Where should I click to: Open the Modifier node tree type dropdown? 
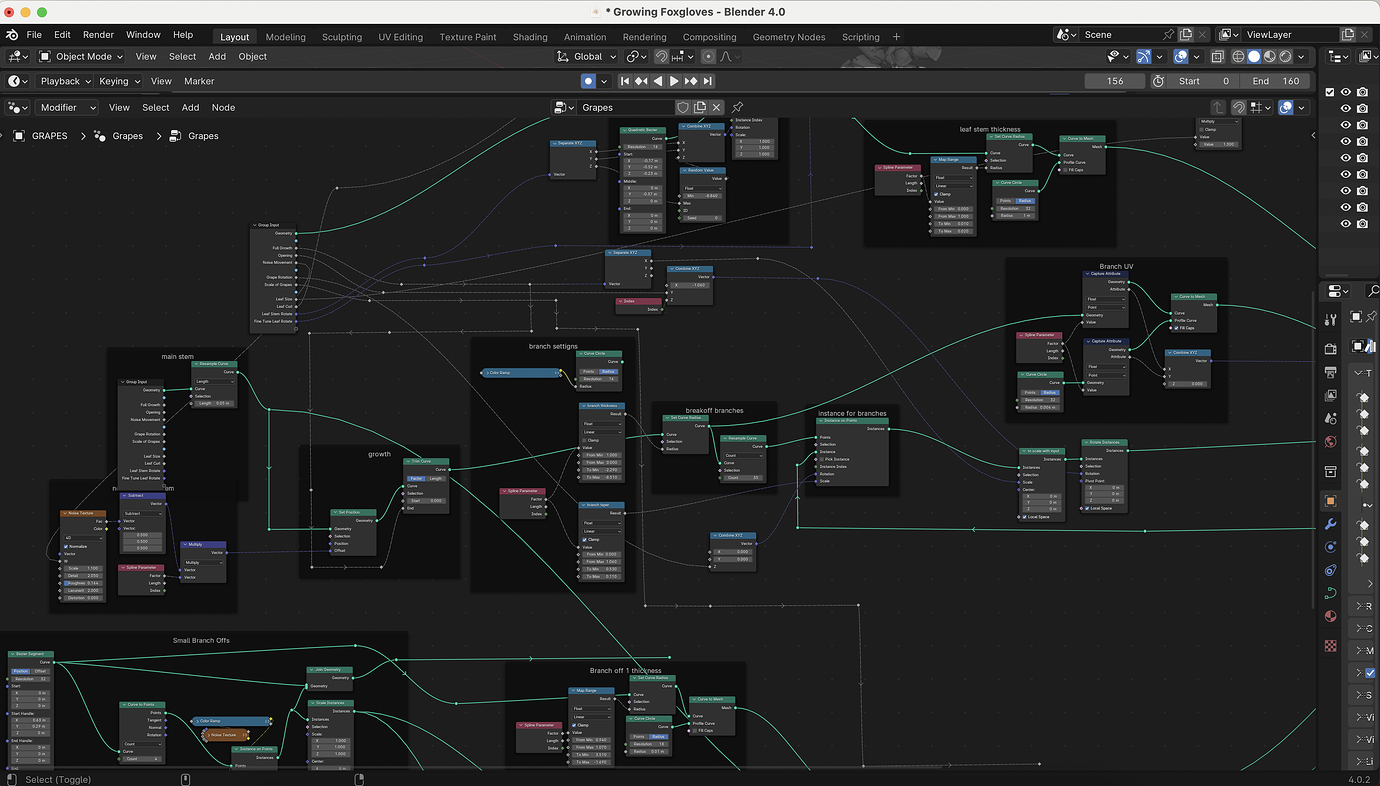[66, 107]
